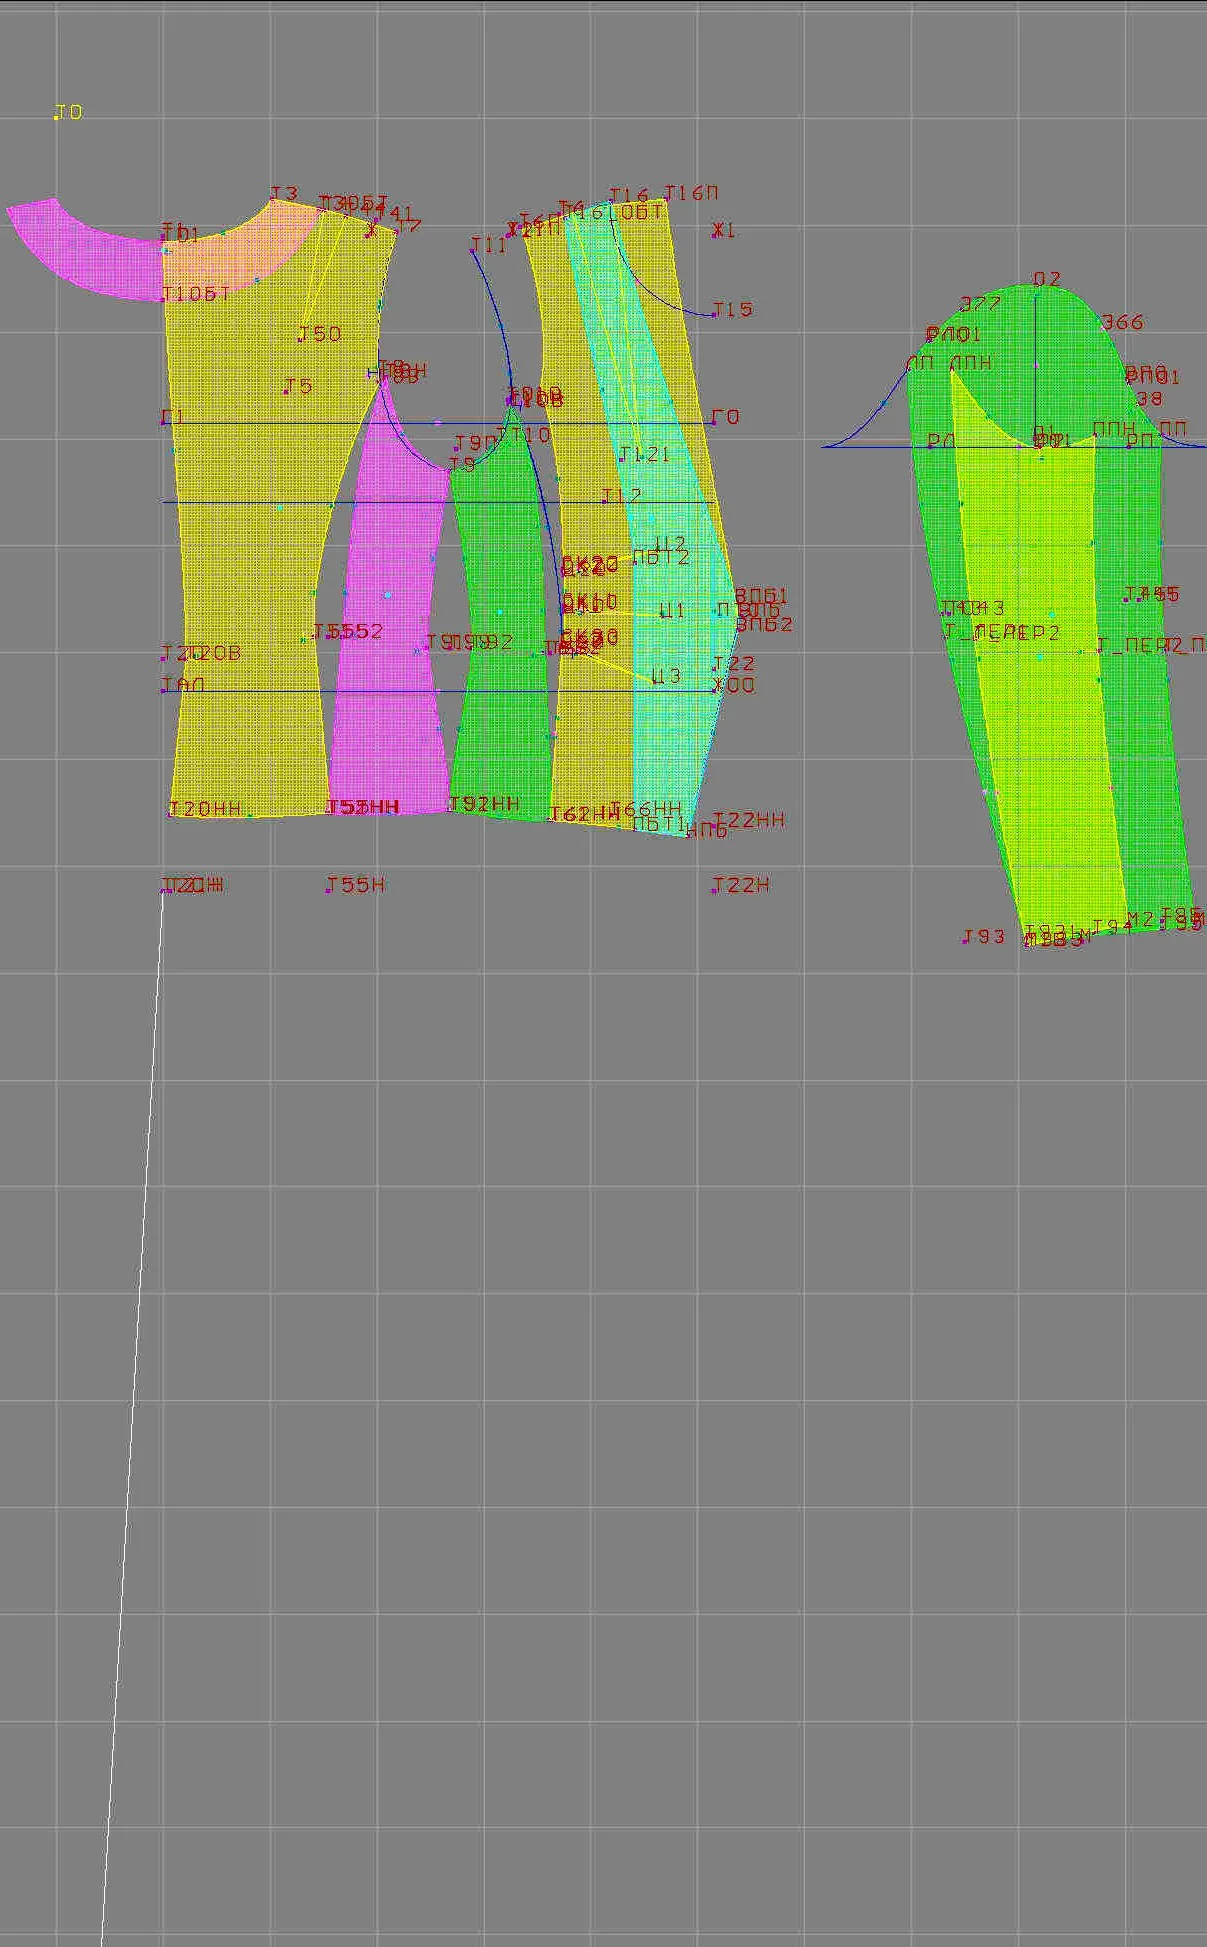Select the T20HH hem label
Image resolution: width=1207 pixels, height=1947 pixels.
click(207, 809)
